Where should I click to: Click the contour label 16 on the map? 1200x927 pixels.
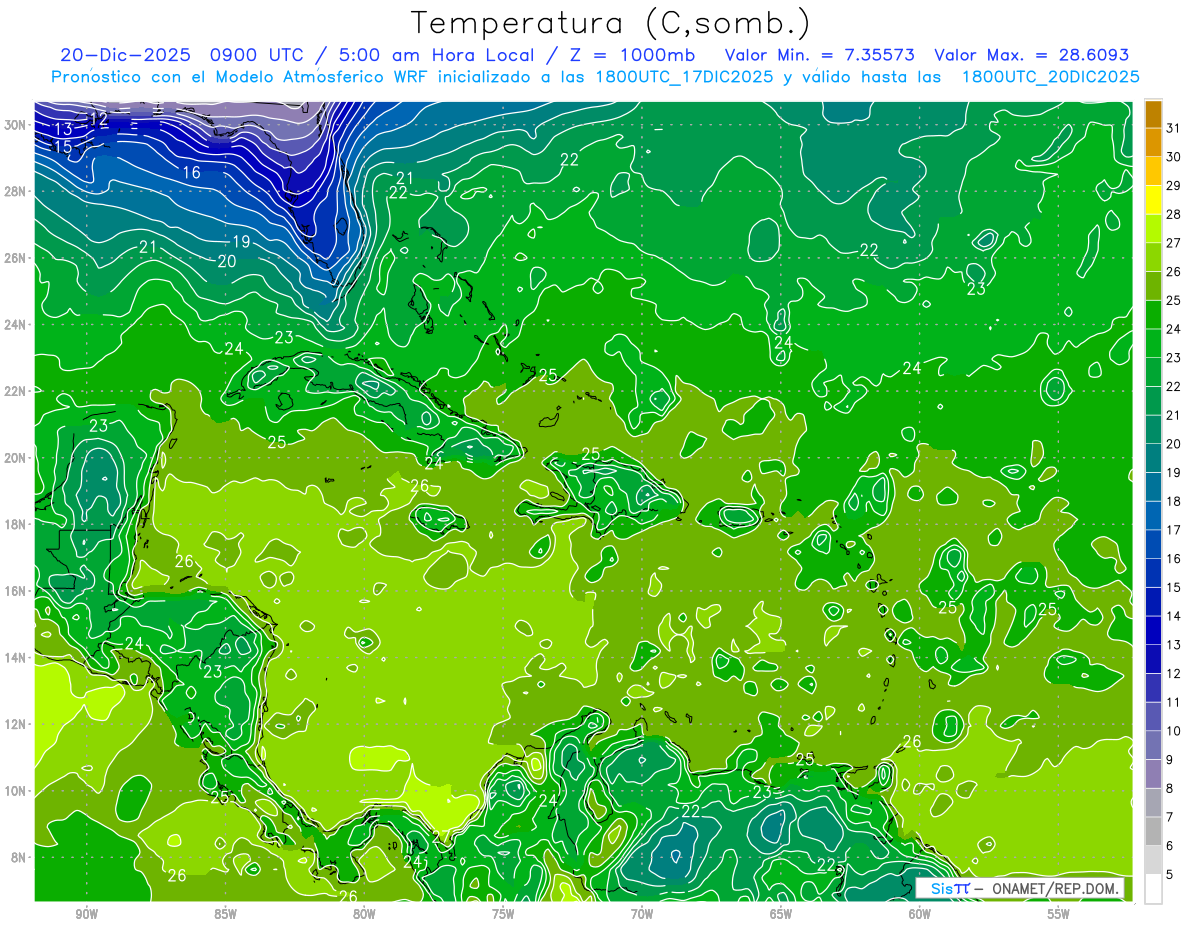[191, 173]
